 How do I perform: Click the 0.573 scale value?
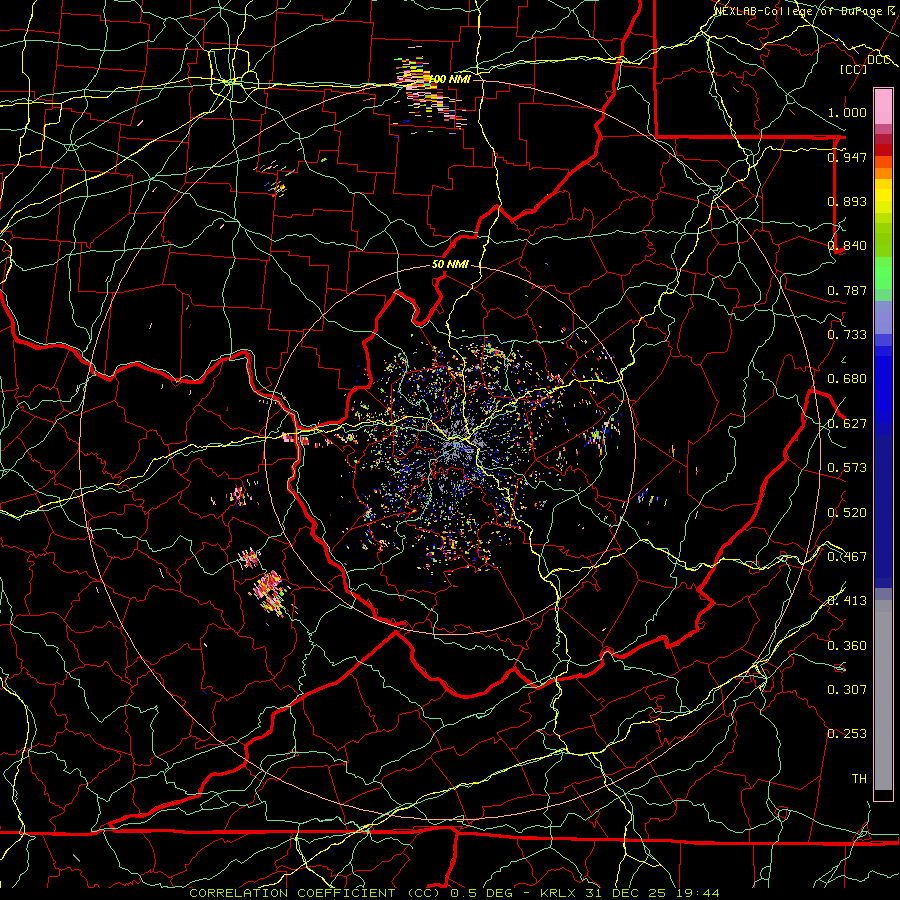click(x=847, y=467)
